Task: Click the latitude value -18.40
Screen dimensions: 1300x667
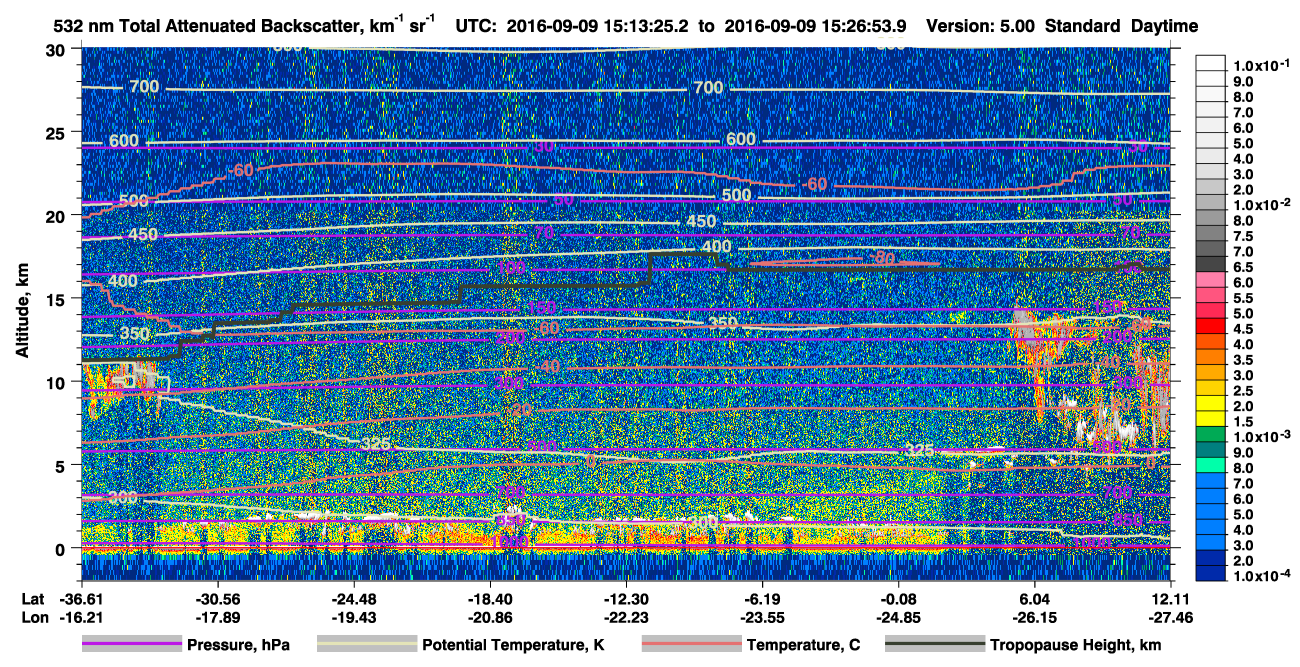Action: pyautogui.click(x=490, y=598)
